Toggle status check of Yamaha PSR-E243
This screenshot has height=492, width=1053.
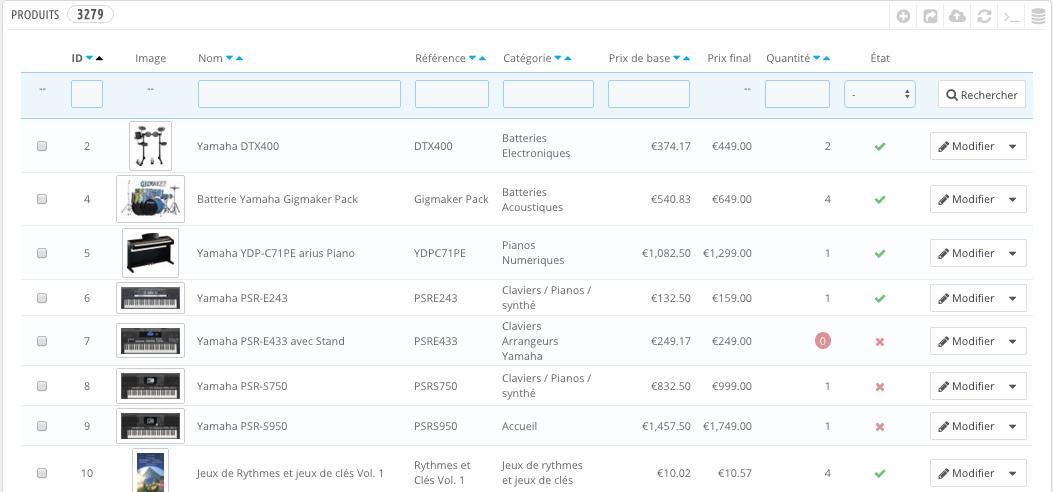[x=880, y=298]
